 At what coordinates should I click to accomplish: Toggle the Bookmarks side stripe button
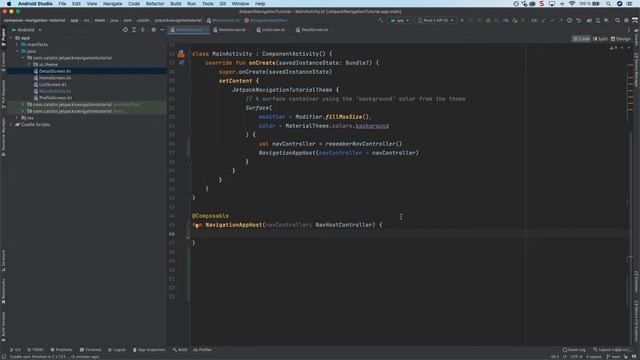[3, 291]
